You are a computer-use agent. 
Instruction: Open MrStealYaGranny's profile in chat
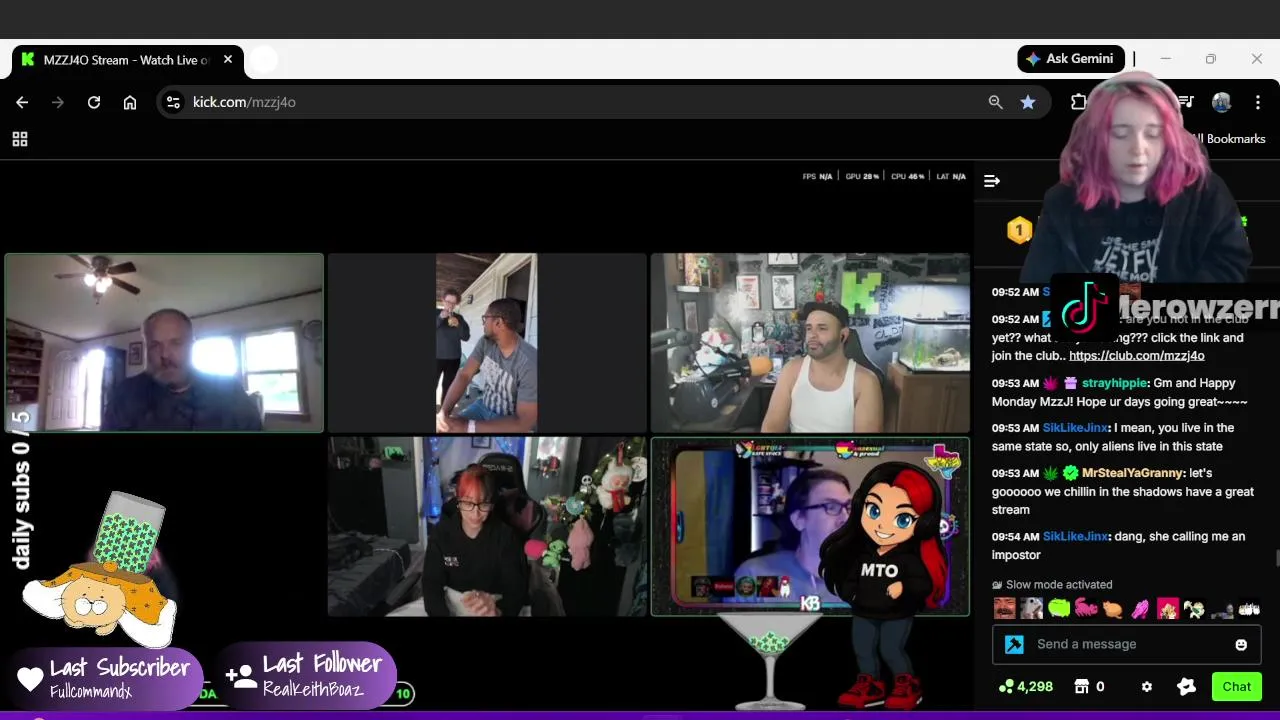click(x=1132, y=473)
